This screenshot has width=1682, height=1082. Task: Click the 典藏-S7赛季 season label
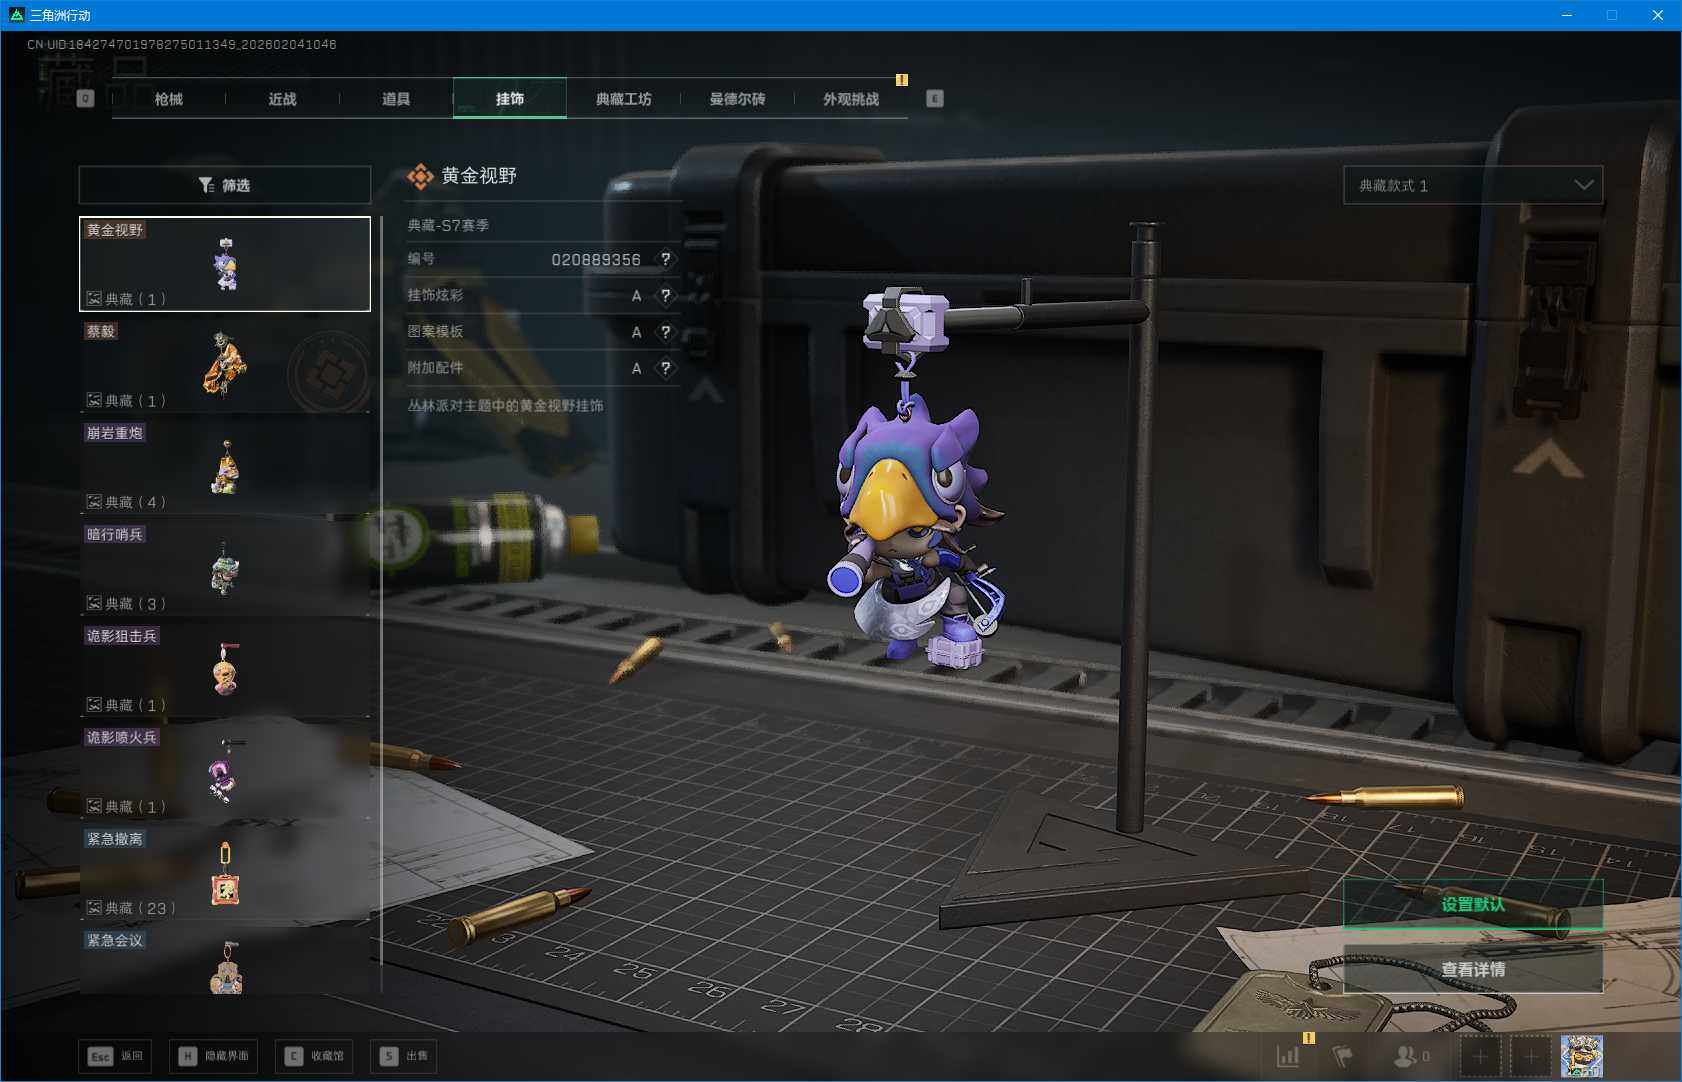pos(448,226)
